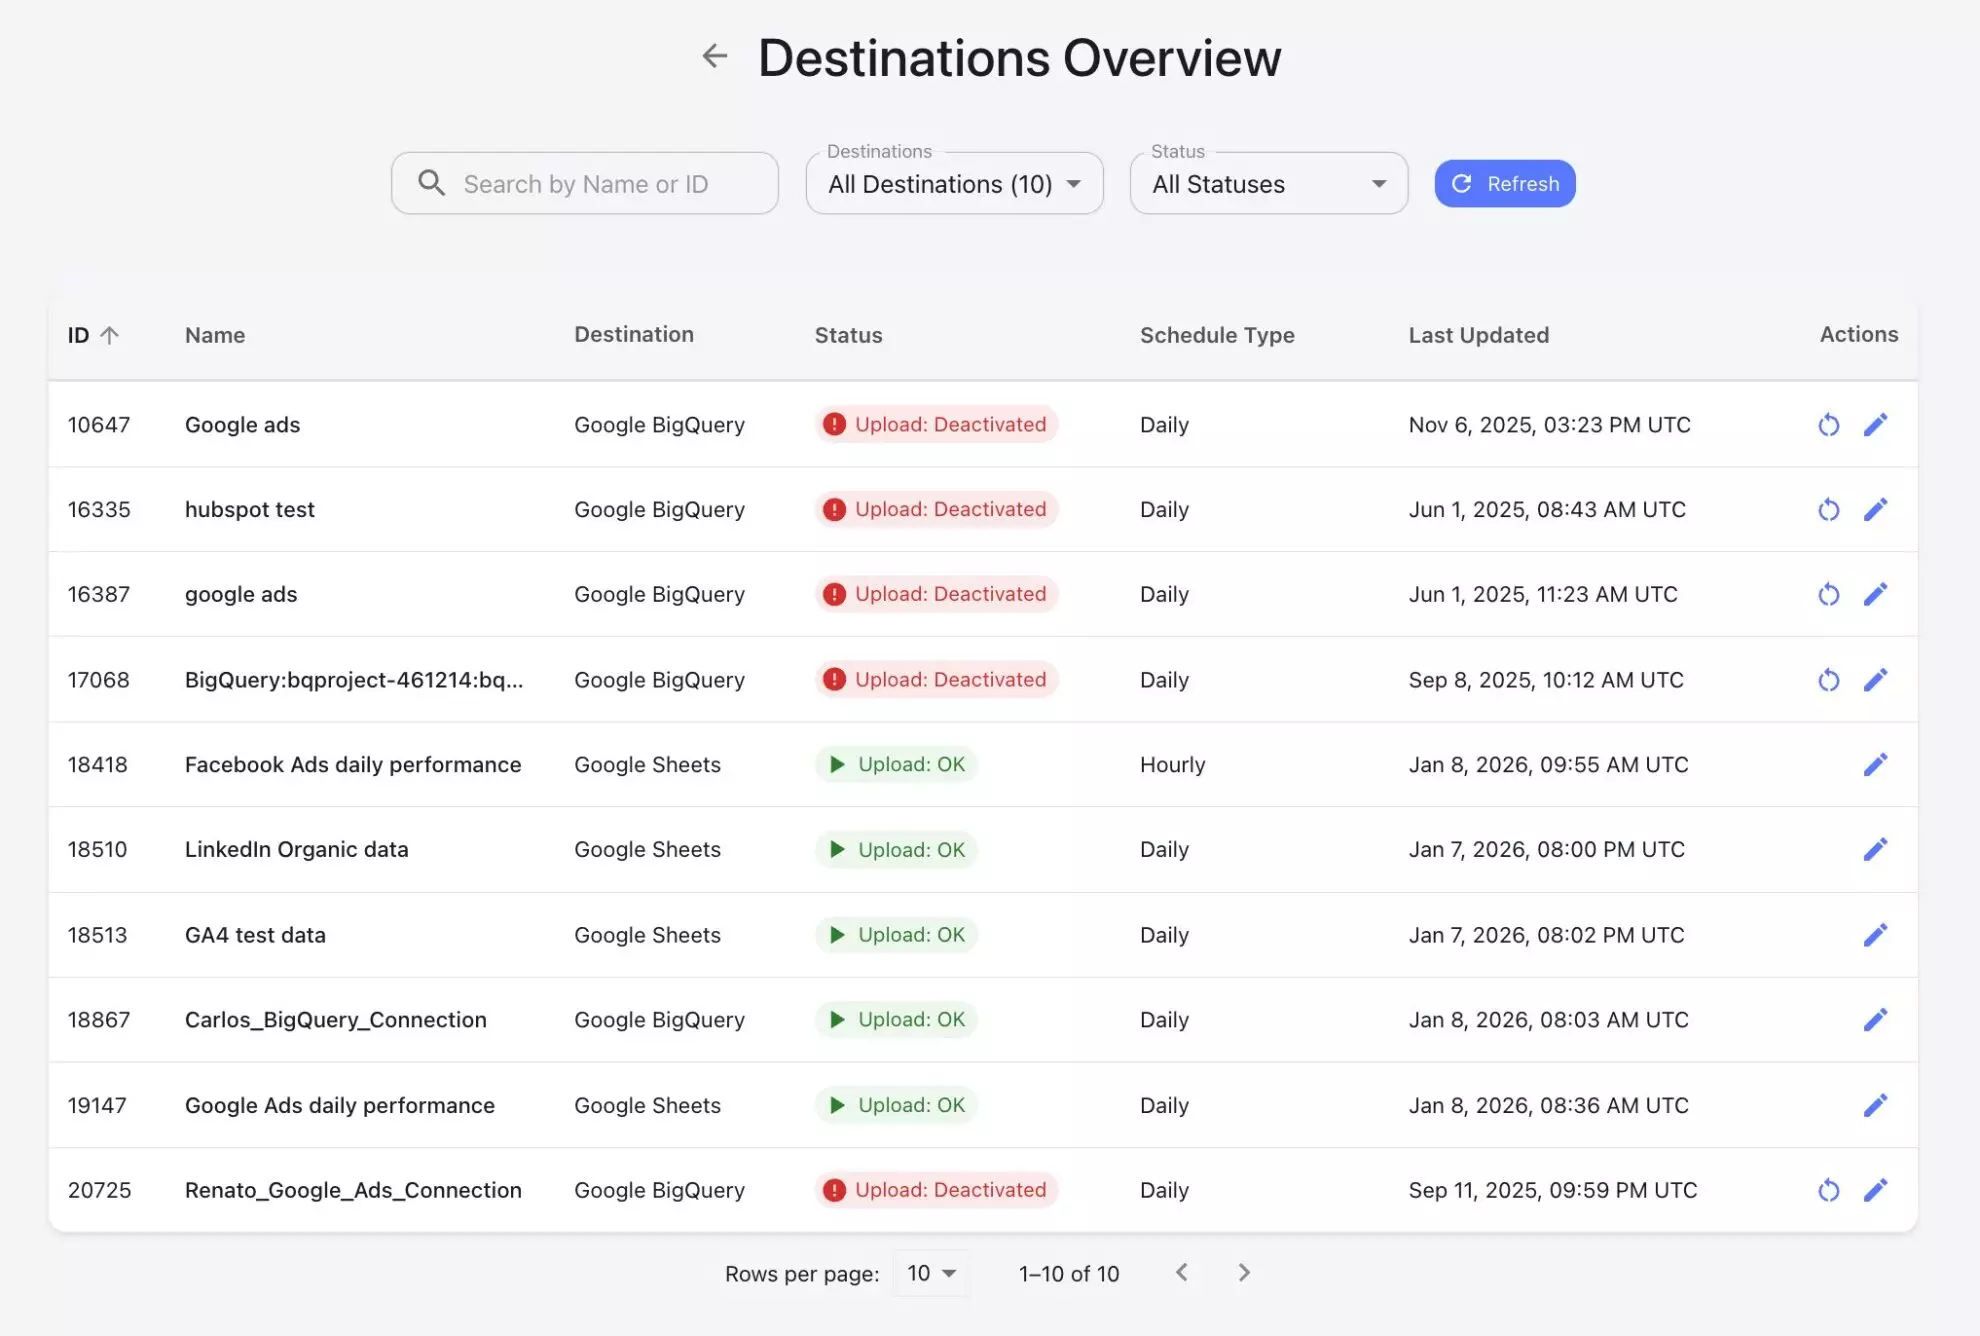Click reactivate icon for hubspot test row
The height and width of the screenshot is (1336, 1980).
click(1828, 510)
